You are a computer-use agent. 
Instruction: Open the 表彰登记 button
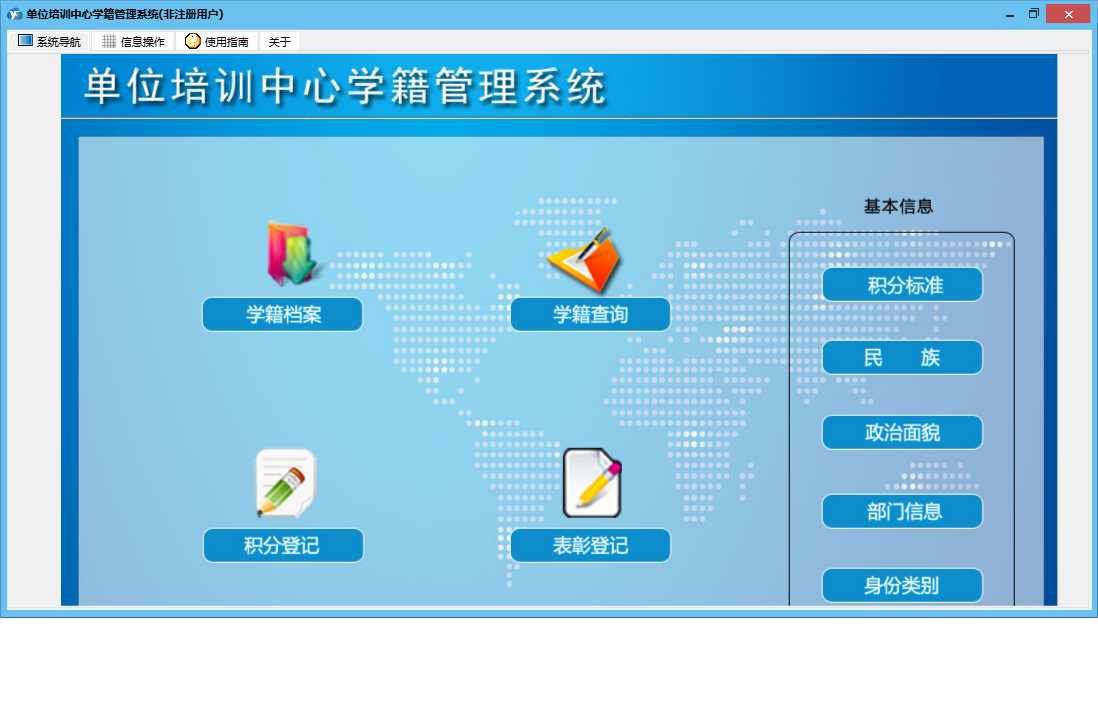pyautogui.click(x=590, y=546)
